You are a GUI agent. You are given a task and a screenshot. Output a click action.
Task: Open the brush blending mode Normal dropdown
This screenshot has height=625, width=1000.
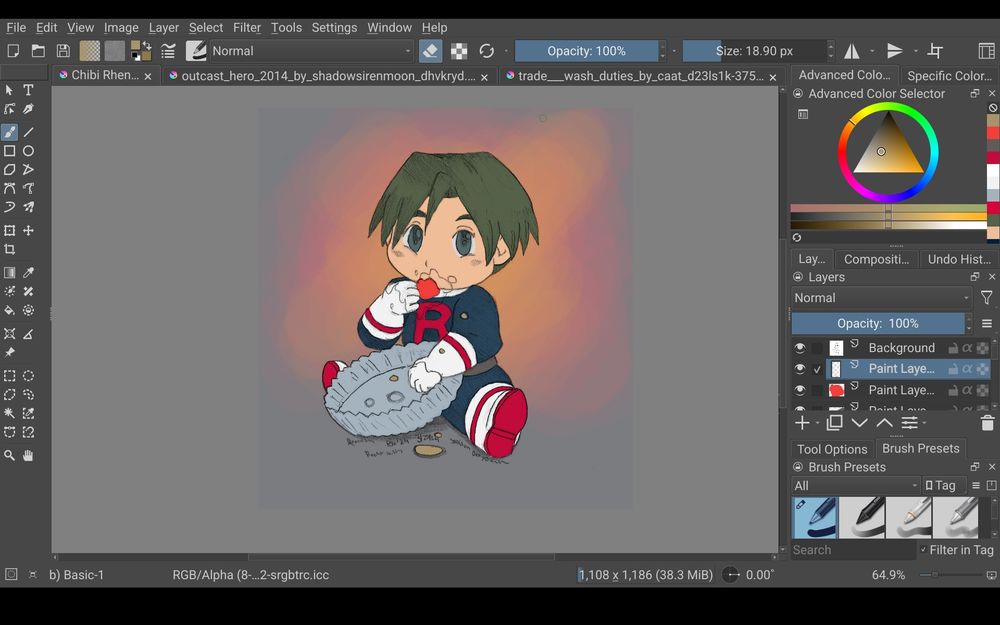tap(312, 51)
